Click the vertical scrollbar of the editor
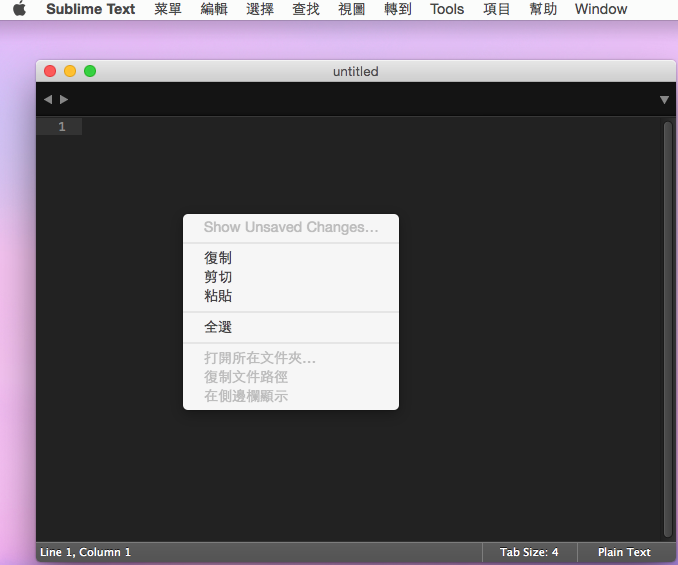Viewport: 678px width, 565px height. point(668,329)
